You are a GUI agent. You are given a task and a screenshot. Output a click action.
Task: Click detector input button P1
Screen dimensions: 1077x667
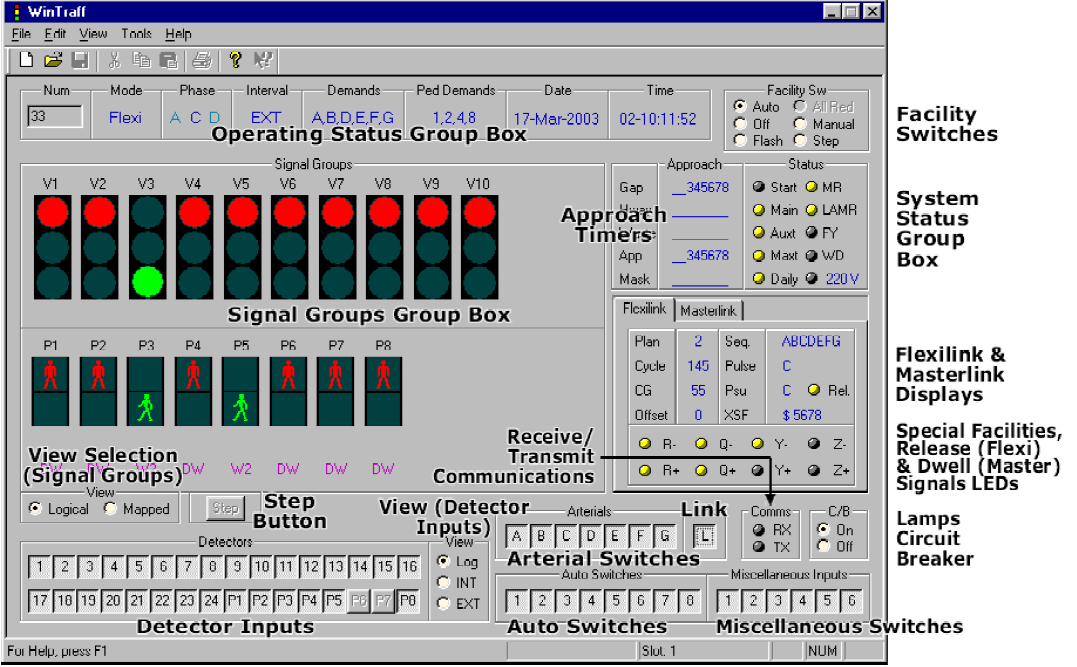coord(235,600)
